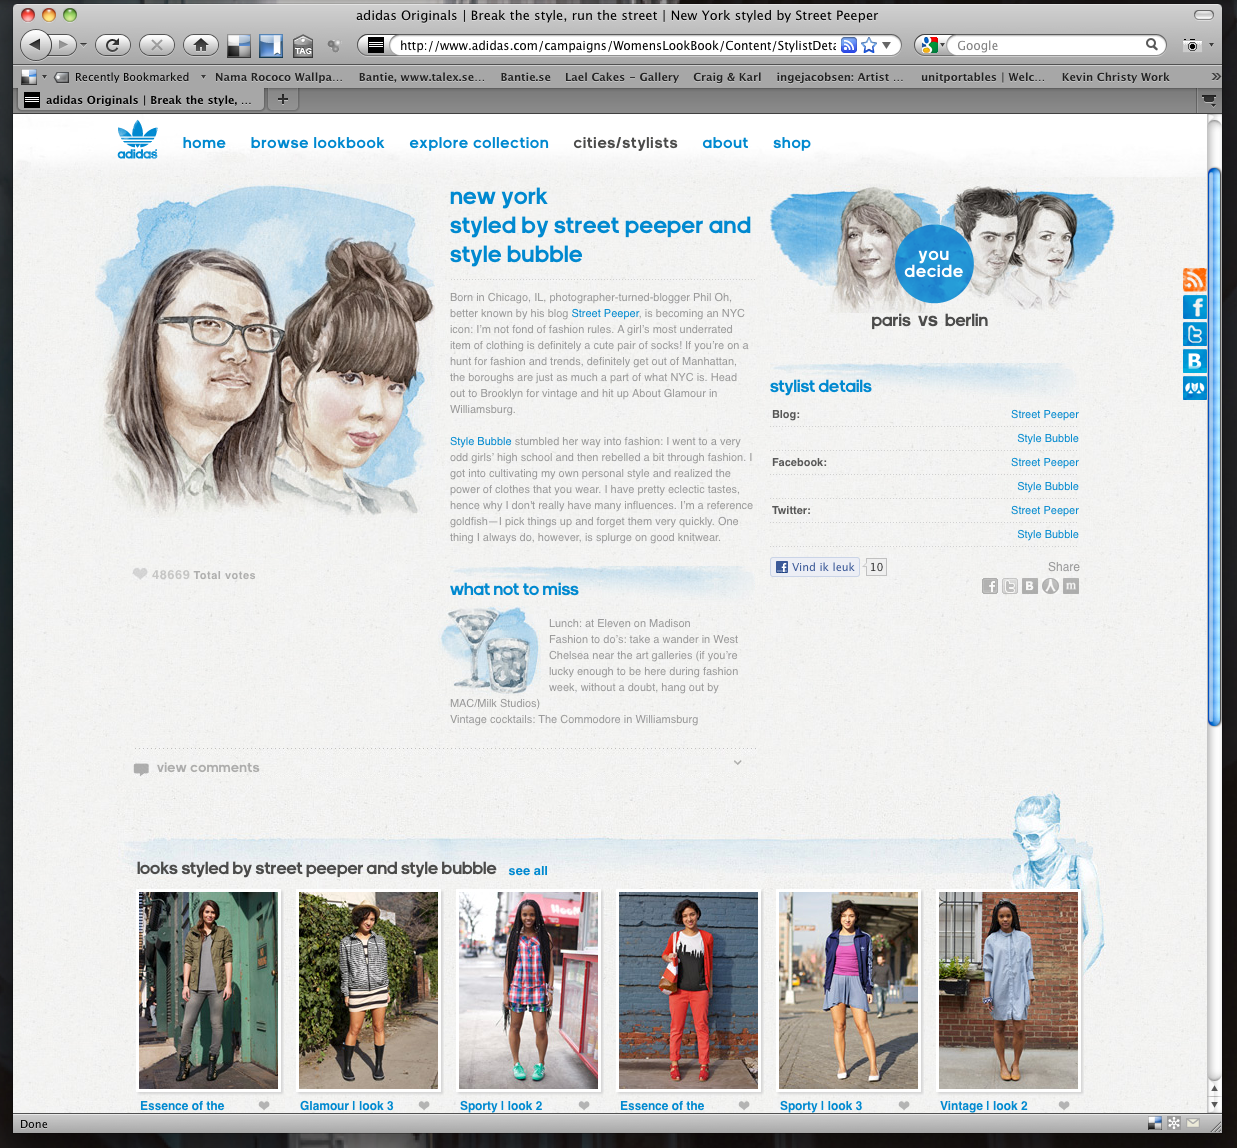Click the URL address field
The width and height of the screenshot is (1237, 1148).
click(617, 45)
